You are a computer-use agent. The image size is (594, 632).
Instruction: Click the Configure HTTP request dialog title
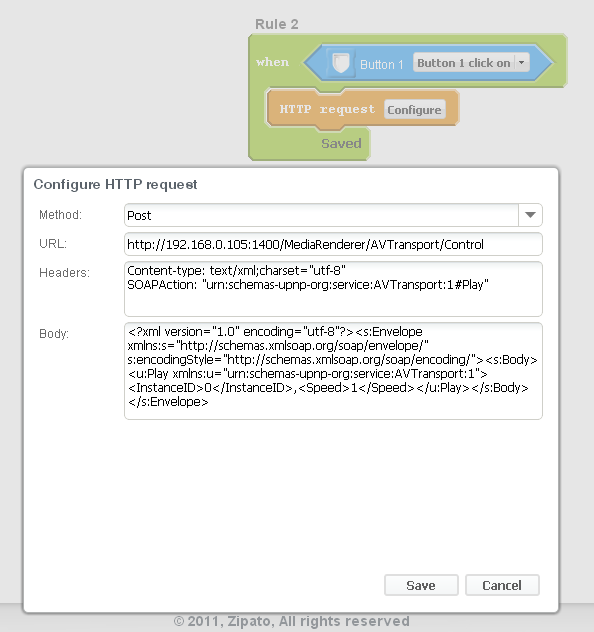[x=116, y=184]
